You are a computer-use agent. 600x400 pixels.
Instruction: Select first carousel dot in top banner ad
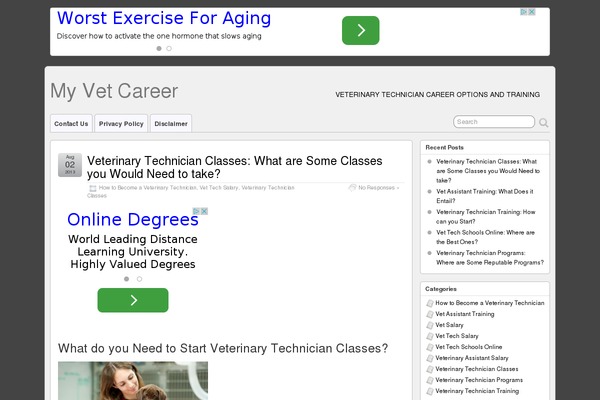(x=159, y=49)
